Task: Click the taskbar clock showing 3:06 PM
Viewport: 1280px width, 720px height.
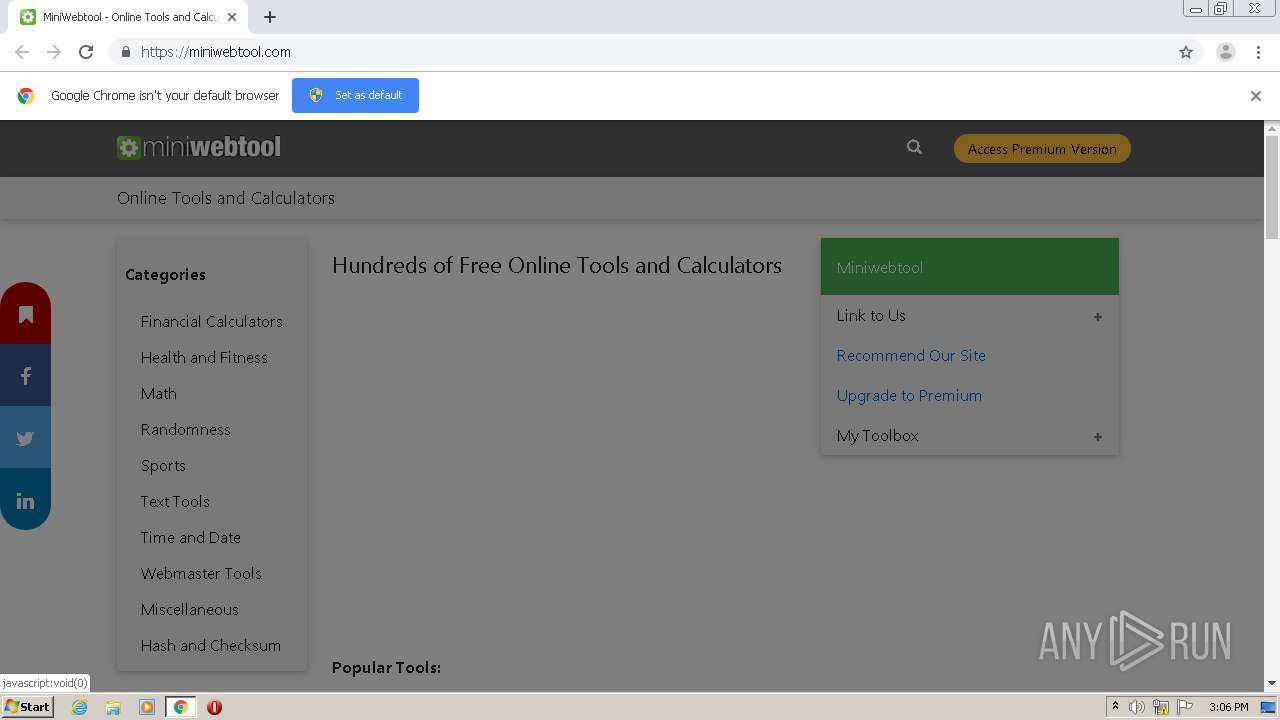Action: pyautogui.click(x=1228, y=707)
